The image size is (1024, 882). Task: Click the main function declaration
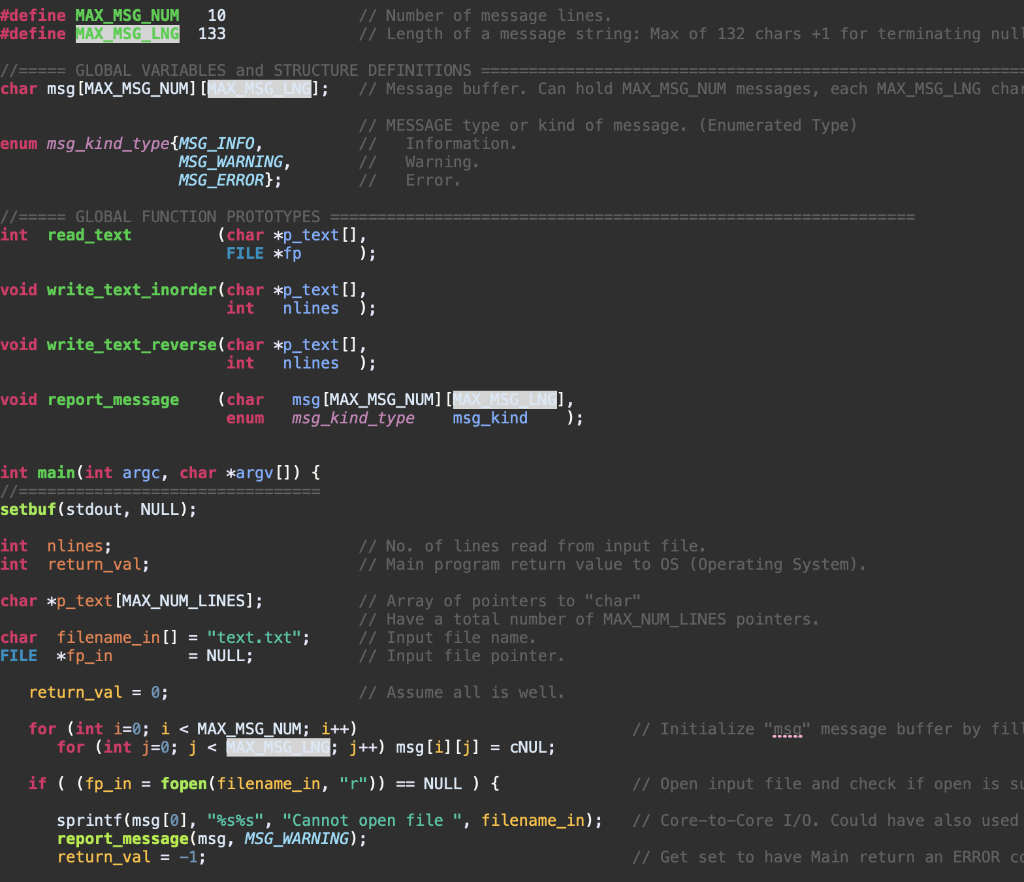point(55,472)
